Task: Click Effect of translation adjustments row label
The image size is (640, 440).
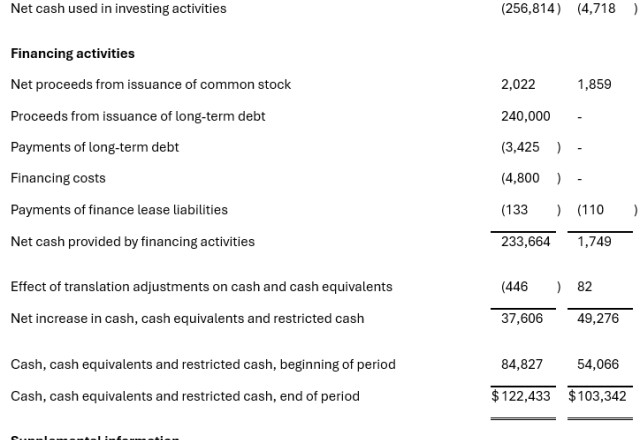Action: (202, 287)
